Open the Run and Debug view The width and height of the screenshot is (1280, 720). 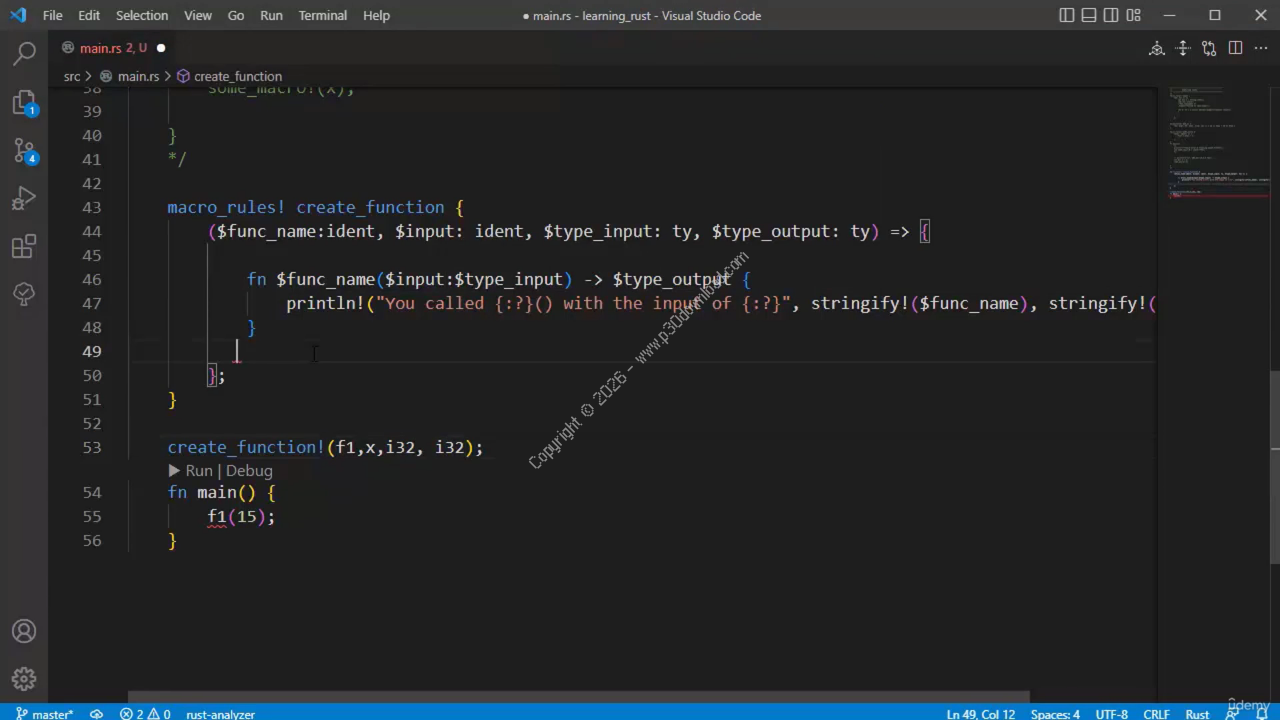(24, 199)
